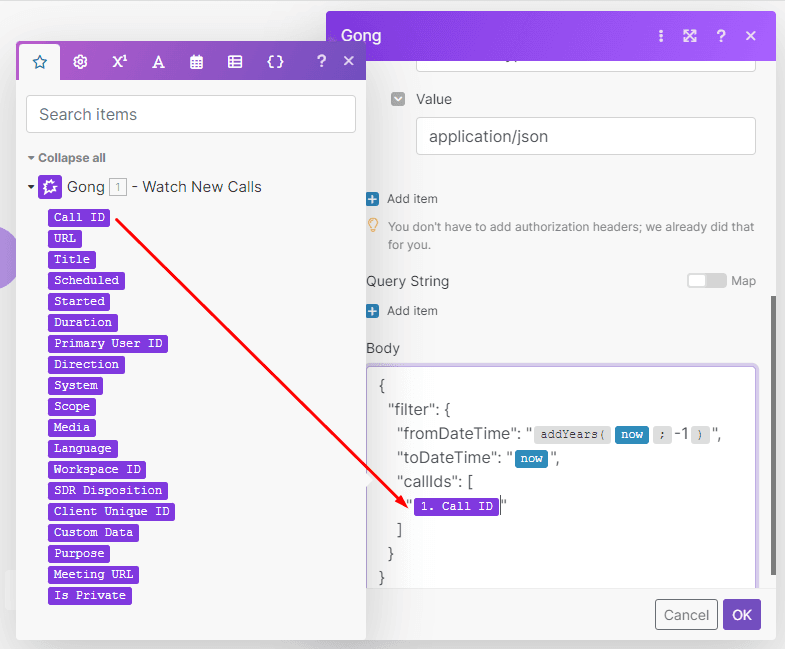Open the starred favorites tab

click(40, 61)
